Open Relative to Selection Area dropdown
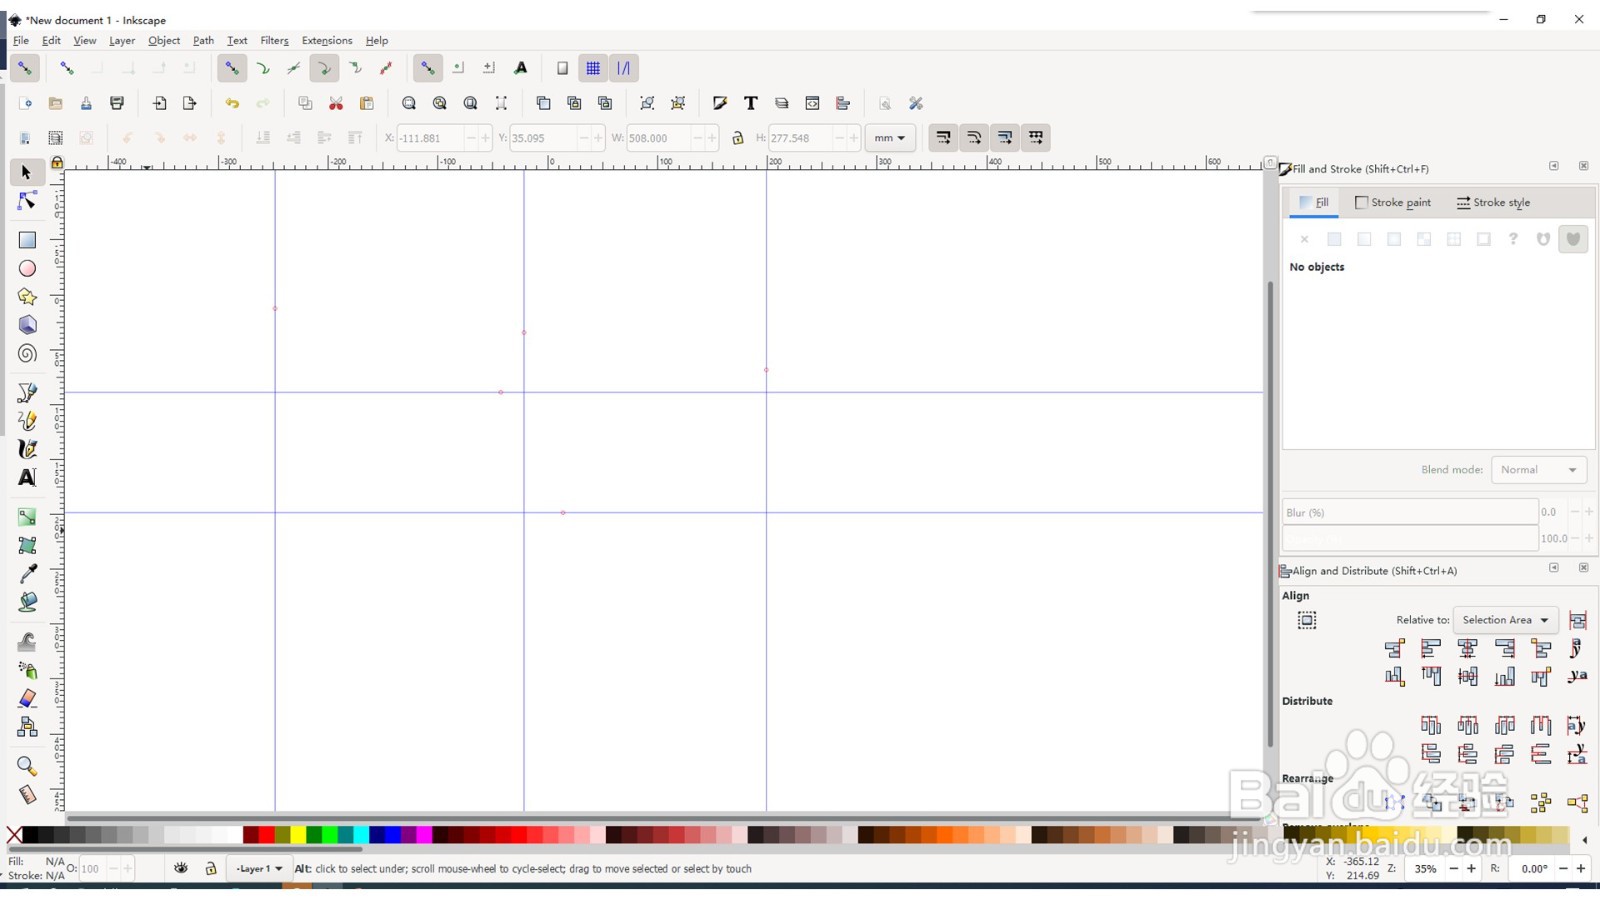This screenshot has height=900, width=1600. pyautogui.click(x=1505, y=620)
